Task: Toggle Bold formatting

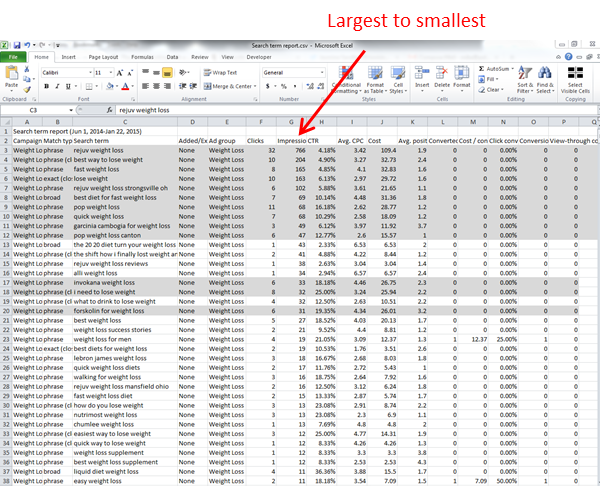Action: click(x=47, y=86)
